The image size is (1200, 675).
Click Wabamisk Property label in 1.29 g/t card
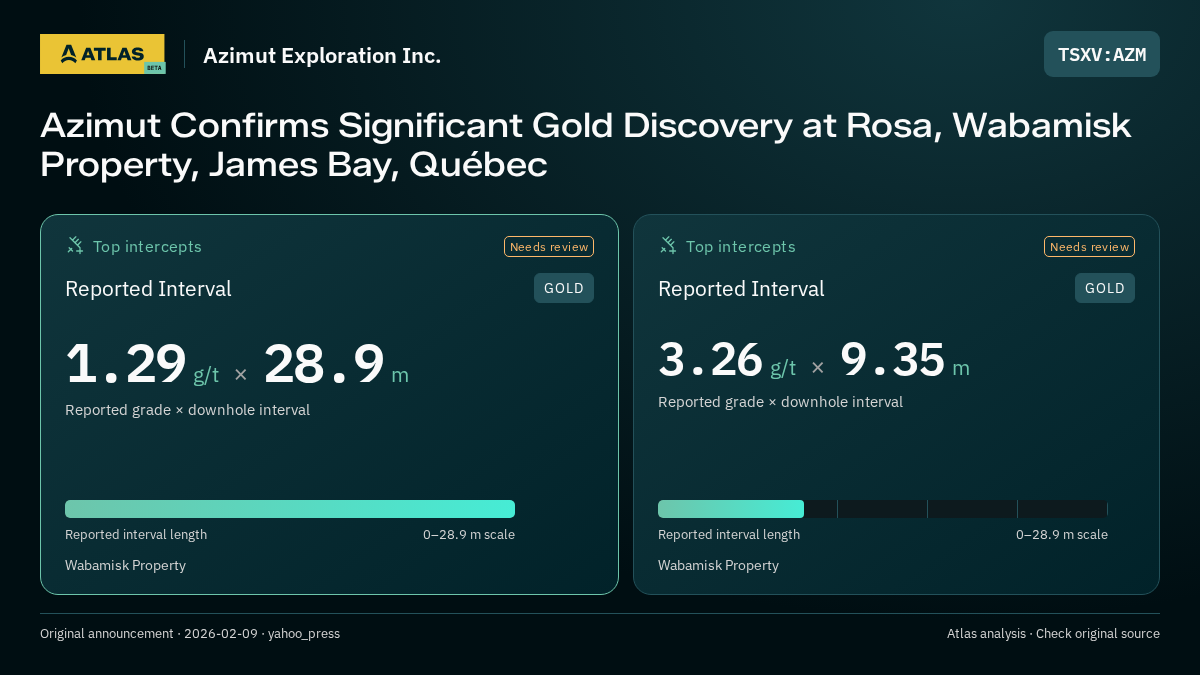[125, 566]
